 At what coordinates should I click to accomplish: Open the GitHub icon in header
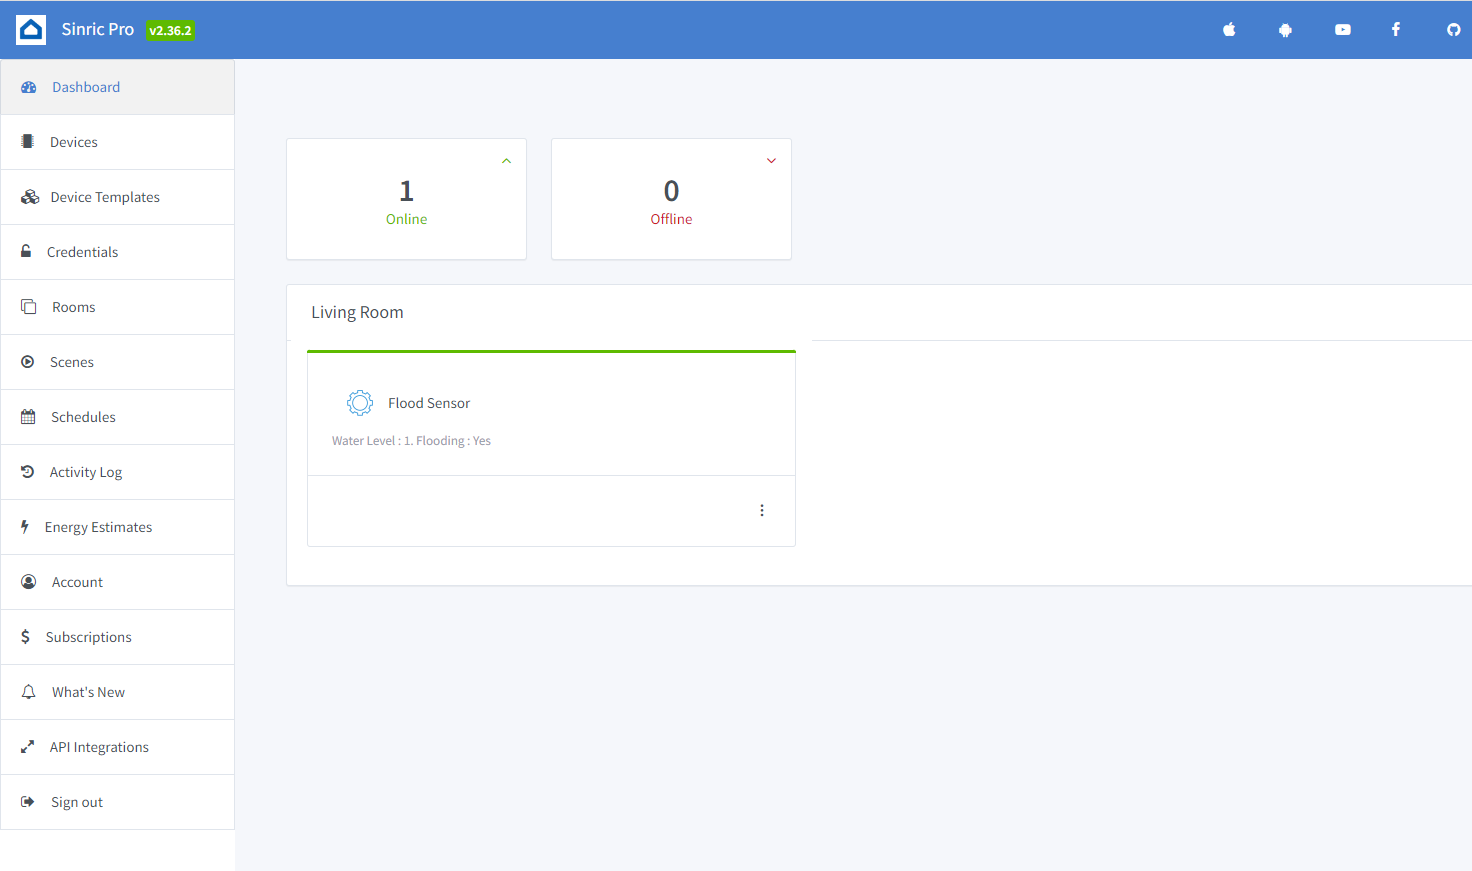point(1453,30)
